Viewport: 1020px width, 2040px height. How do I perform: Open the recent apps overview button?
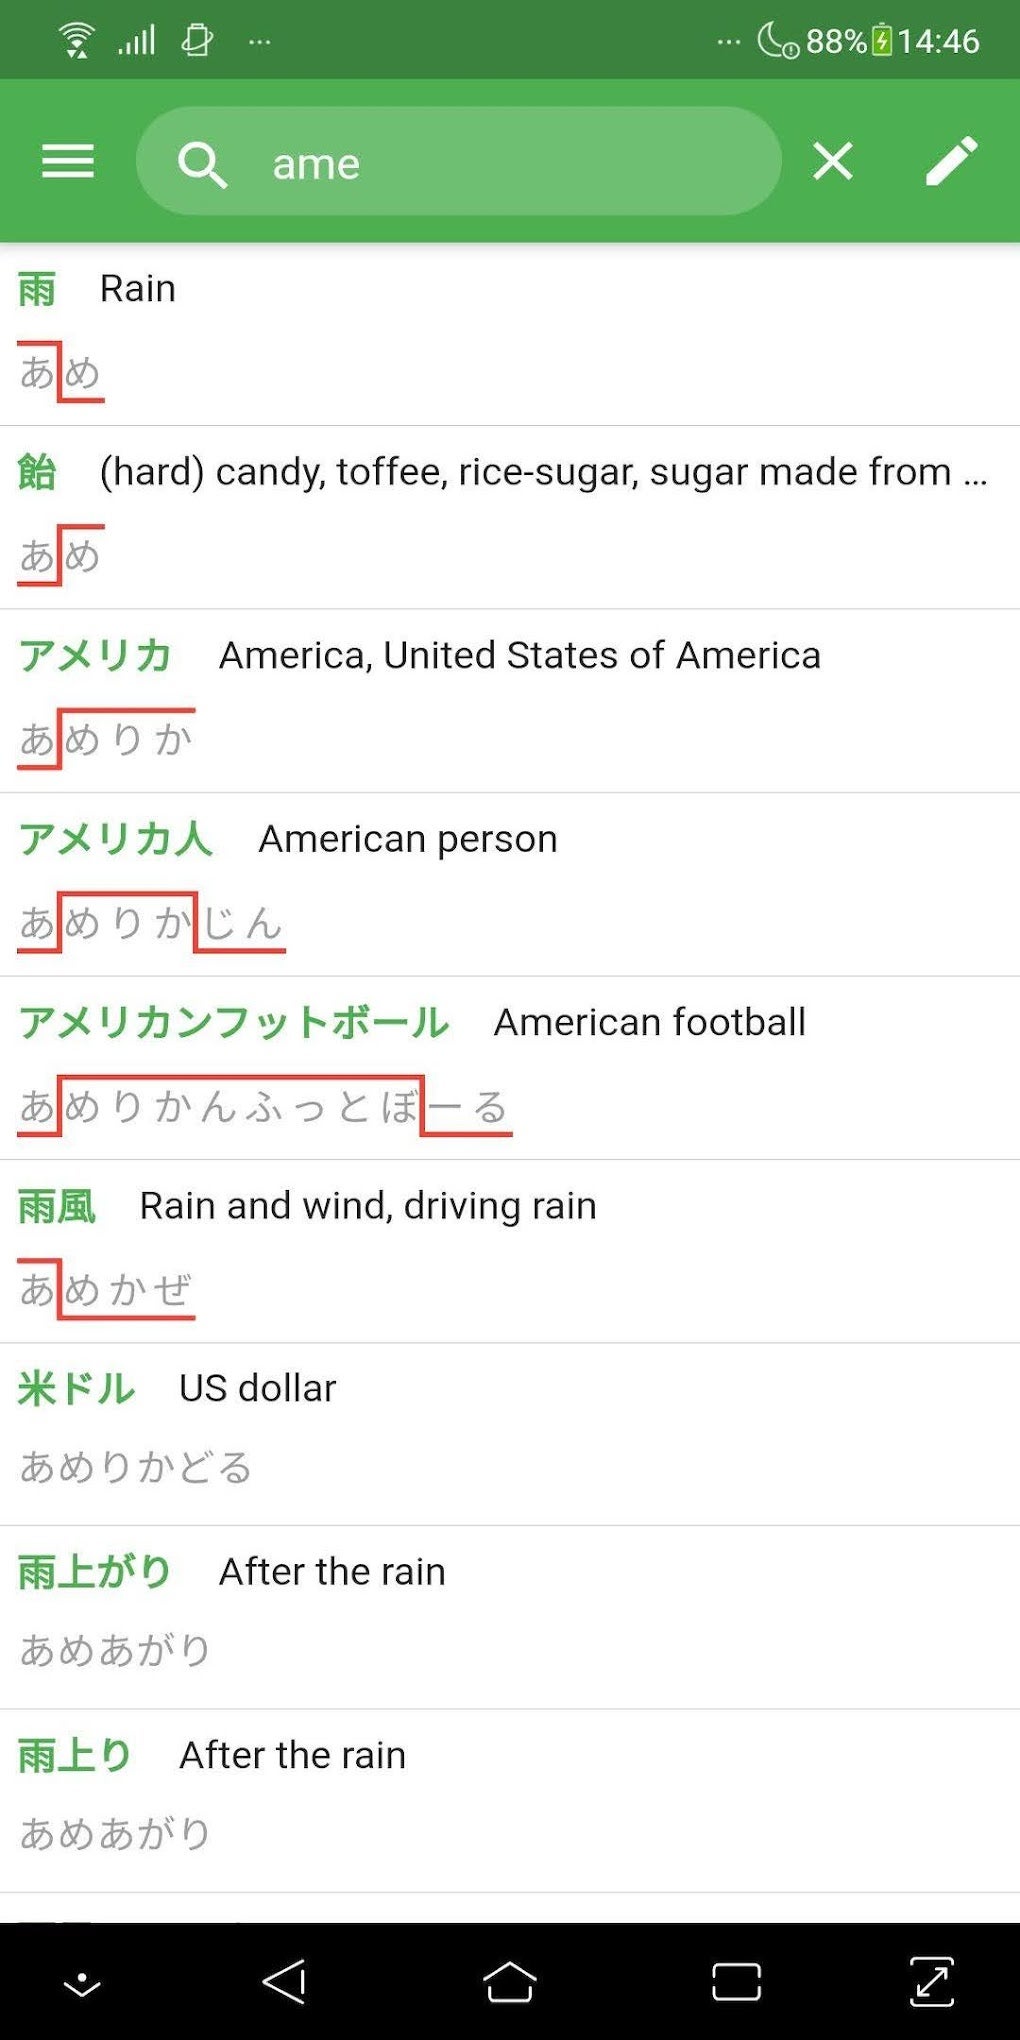[736, 1982]
